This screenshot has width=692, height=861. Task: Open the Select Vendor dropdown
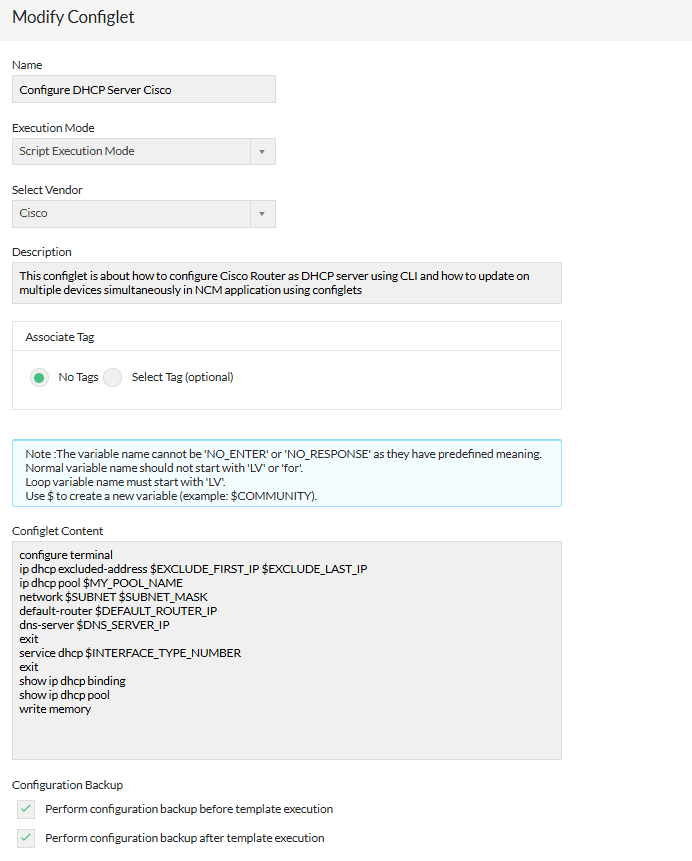[x=143, y=213]
